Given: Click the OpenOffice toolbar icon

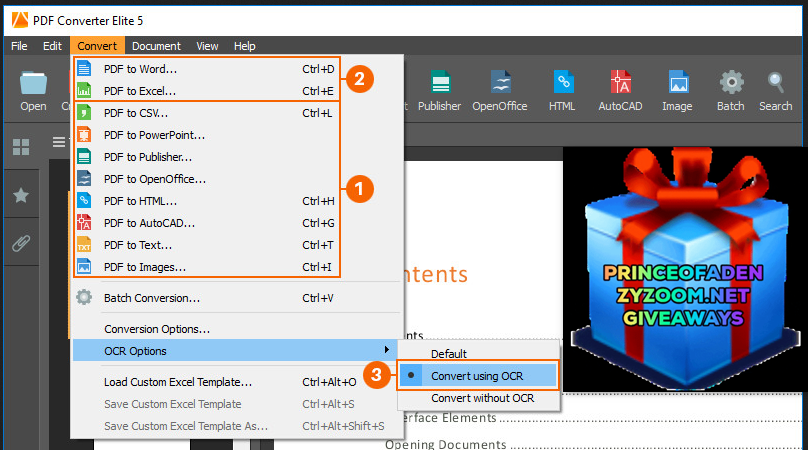Looking at the screenshot, I should (x=500, y=82).
